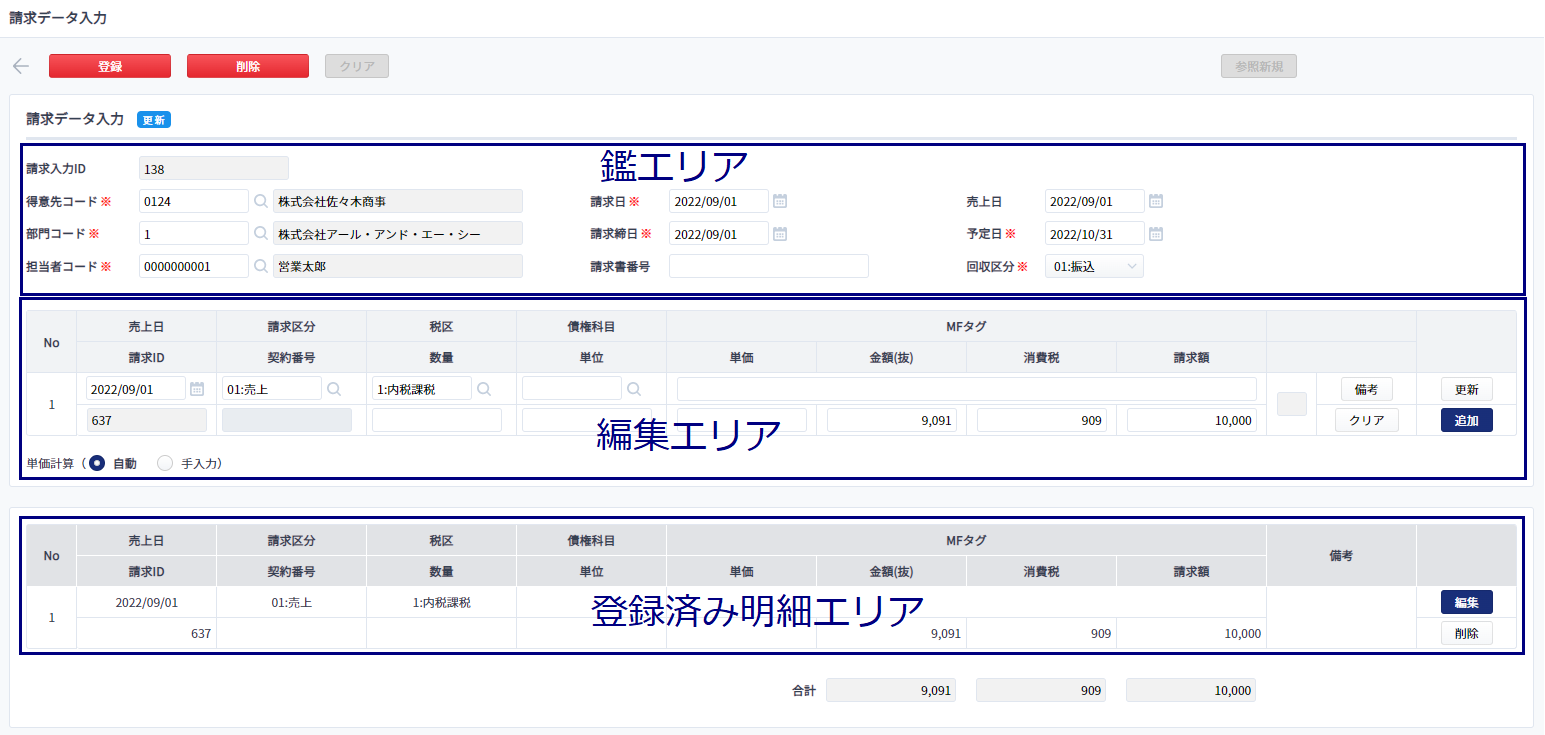Search 請求区分 next to 01:売上
The image size is (1545, 735).
(334, 389)
